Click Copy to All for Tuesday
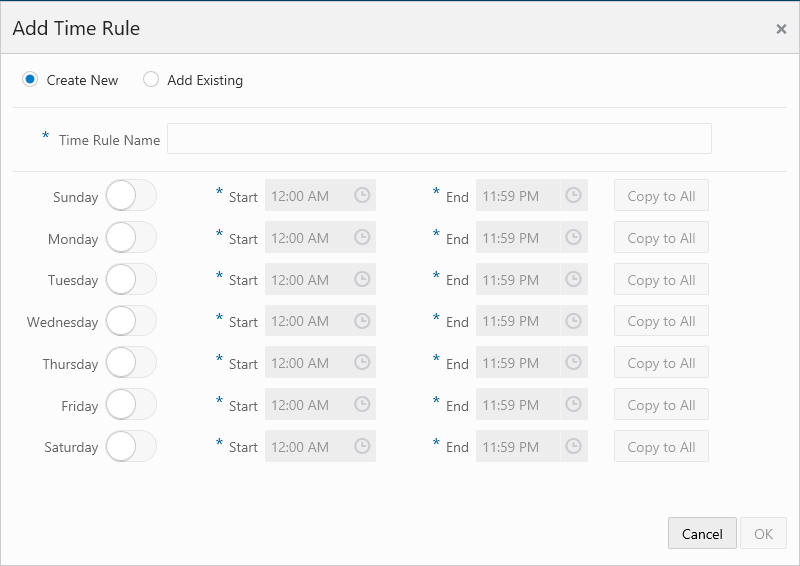800x566 pixels. point(661,279)
